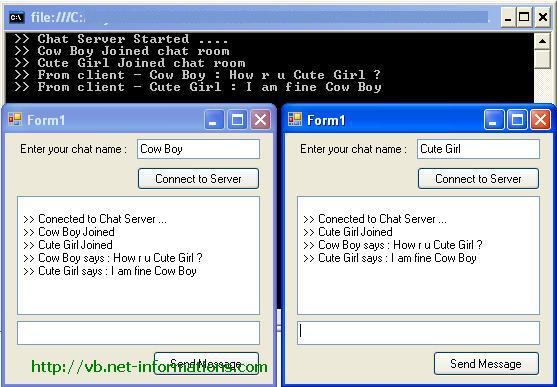Send Message from the Cute Girl window
The image size is (557, 387).
[x=486, y=364]
